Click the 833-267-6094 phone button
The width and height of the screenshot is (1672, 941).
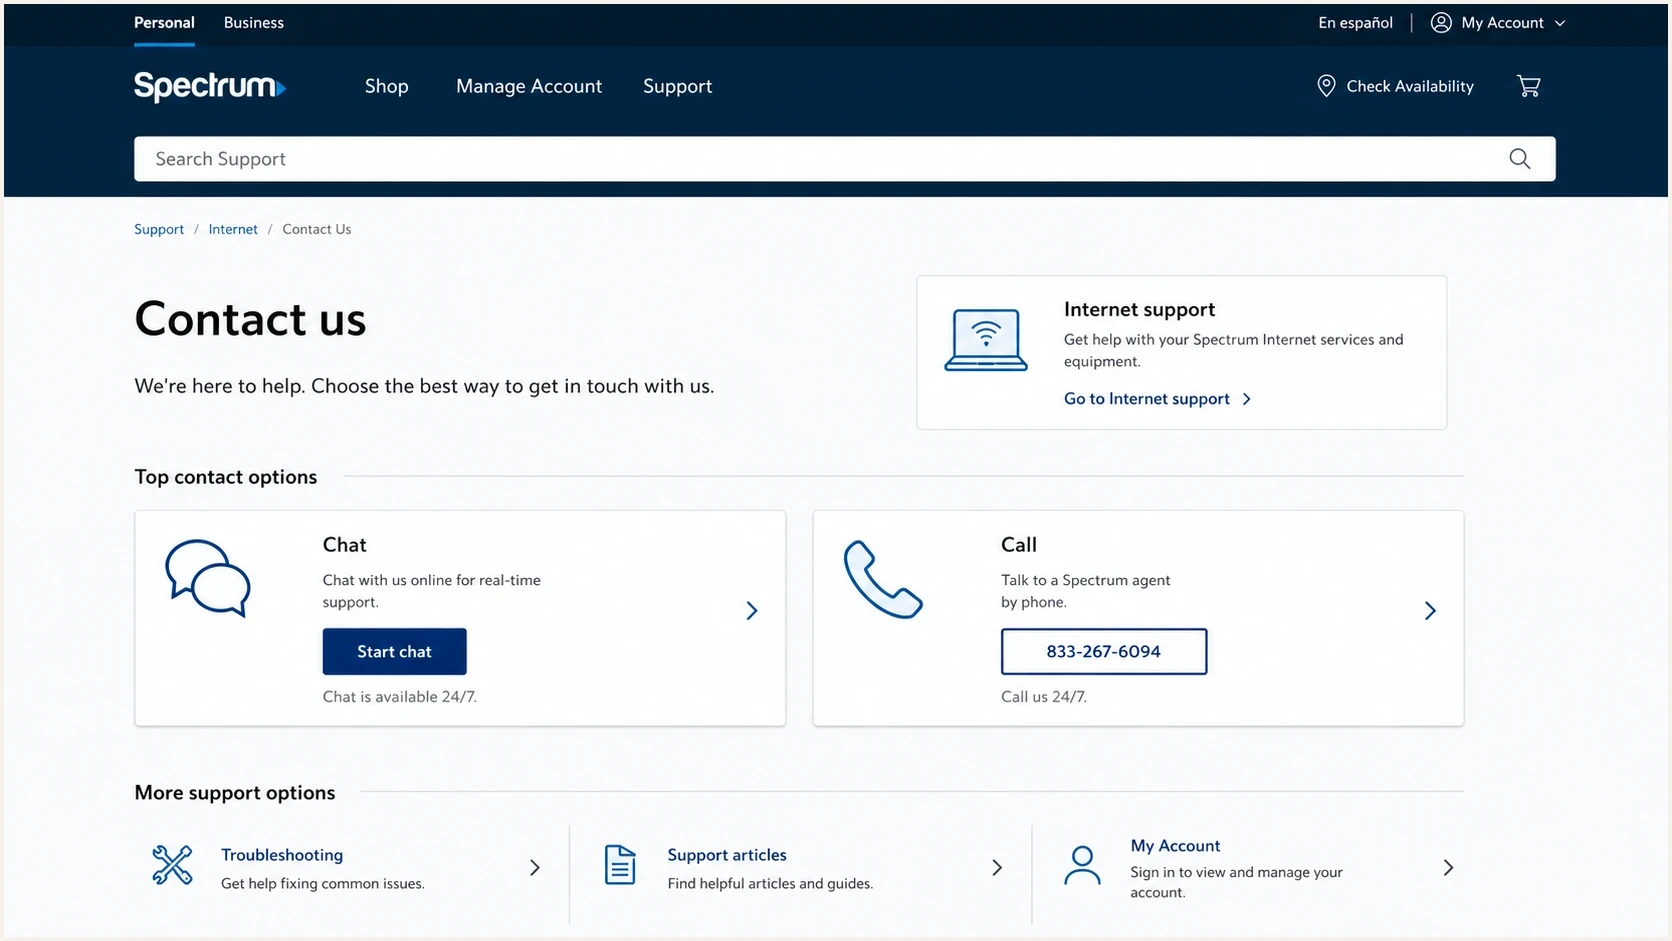click(x=1104, y=651)
